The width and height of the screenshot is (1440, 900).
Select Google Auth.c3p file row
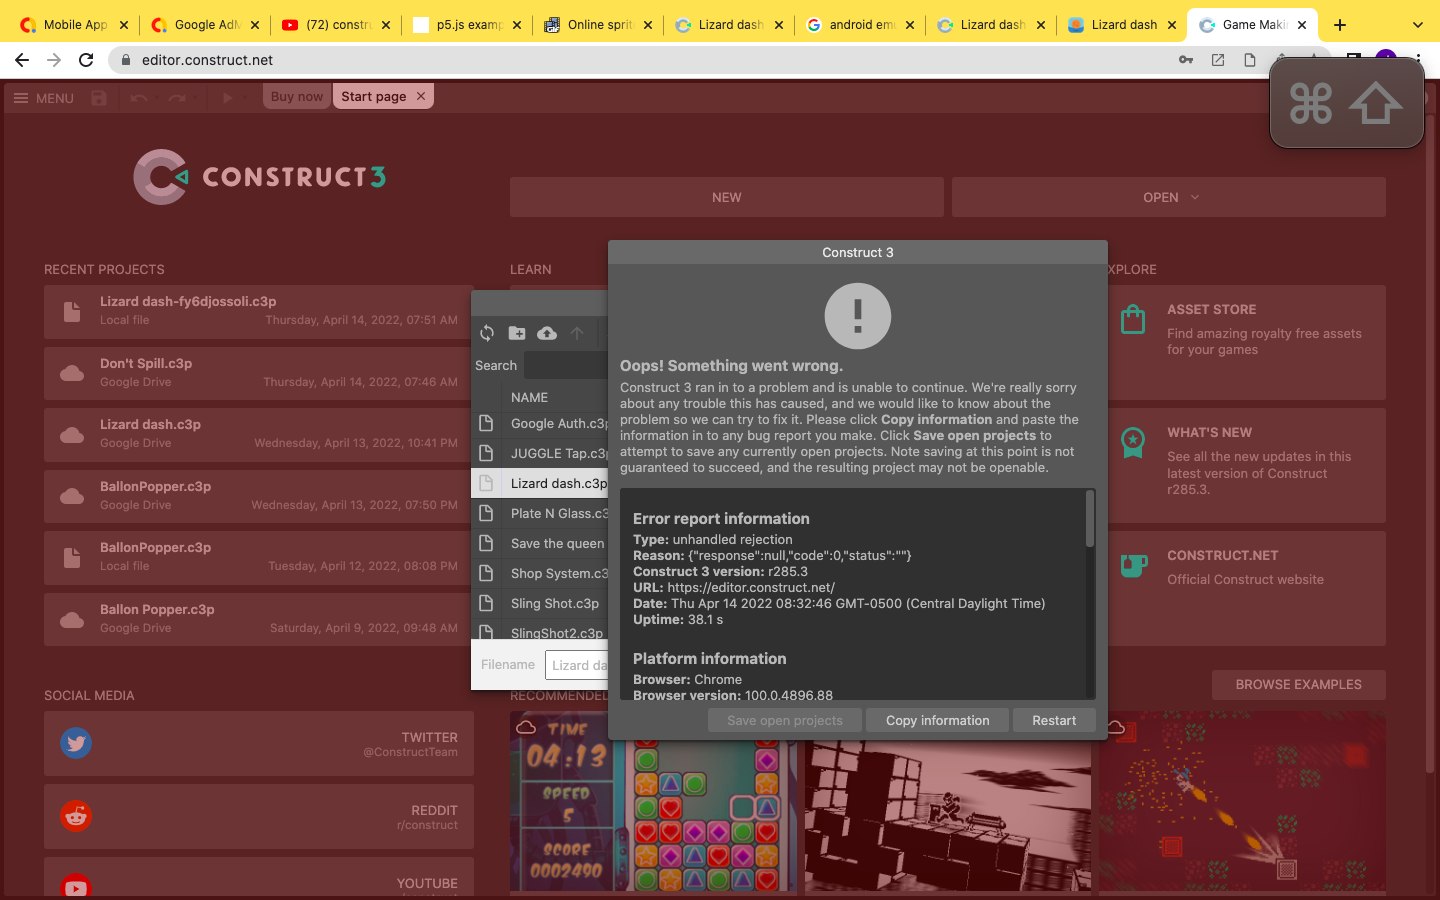coord(540,423)
